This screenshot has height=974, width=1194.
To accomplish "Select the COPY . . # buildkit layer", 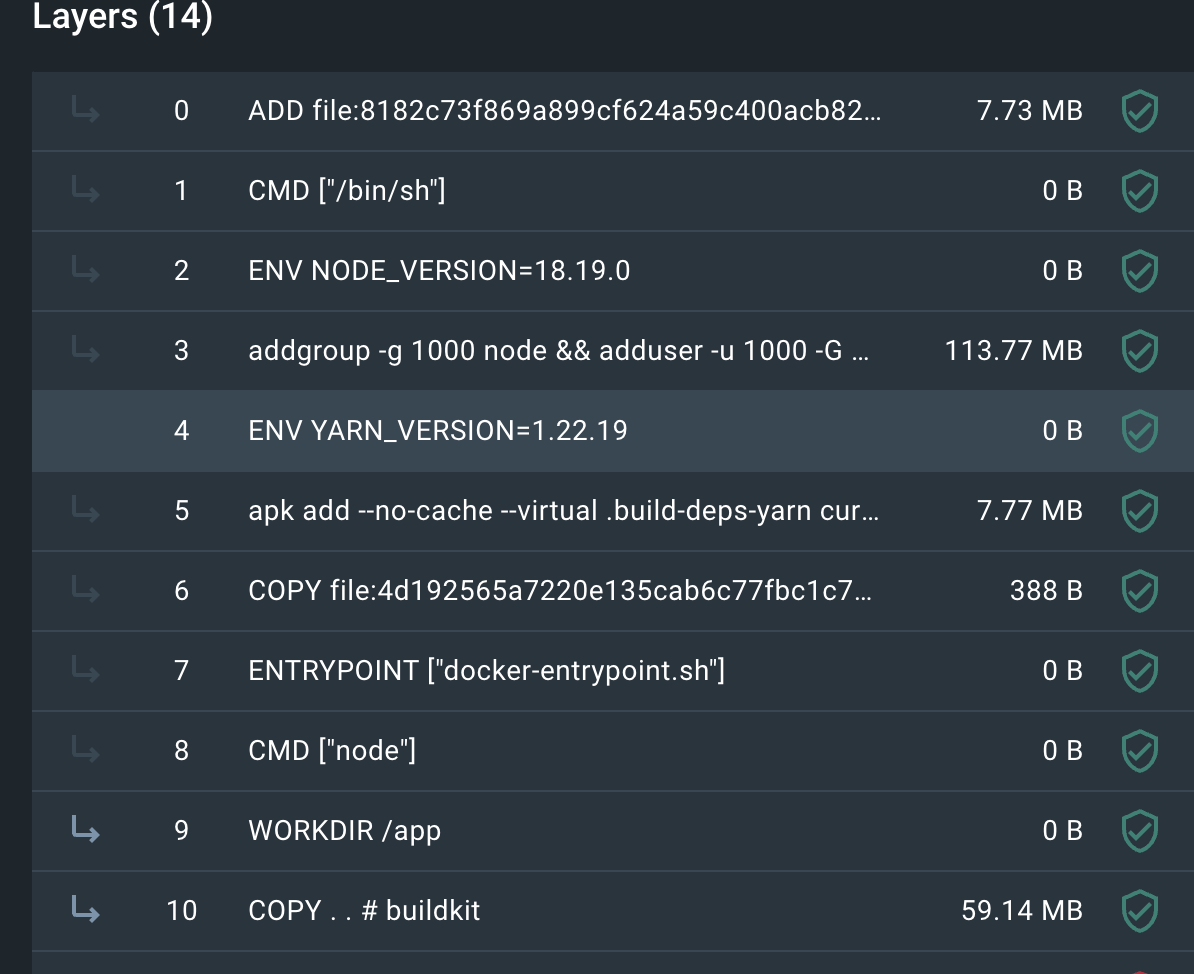I will (x=613, y=911).
